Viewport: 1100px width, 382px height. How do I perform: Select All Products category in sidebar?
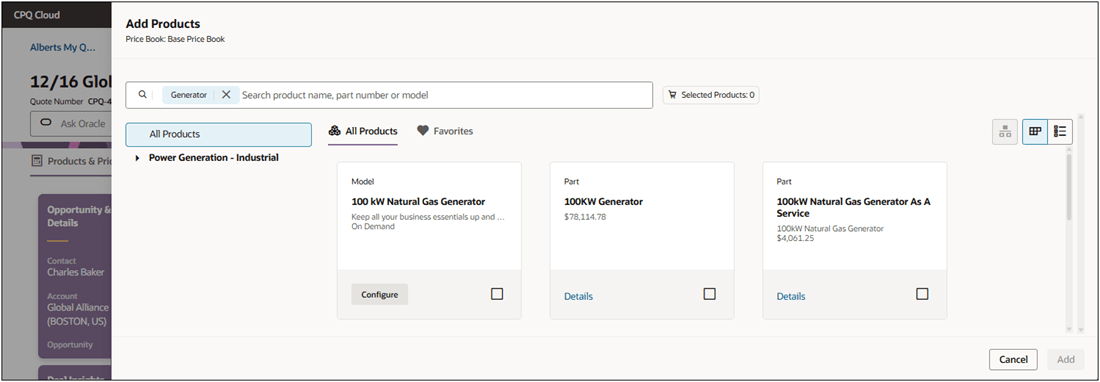click(x=218, y=135)
